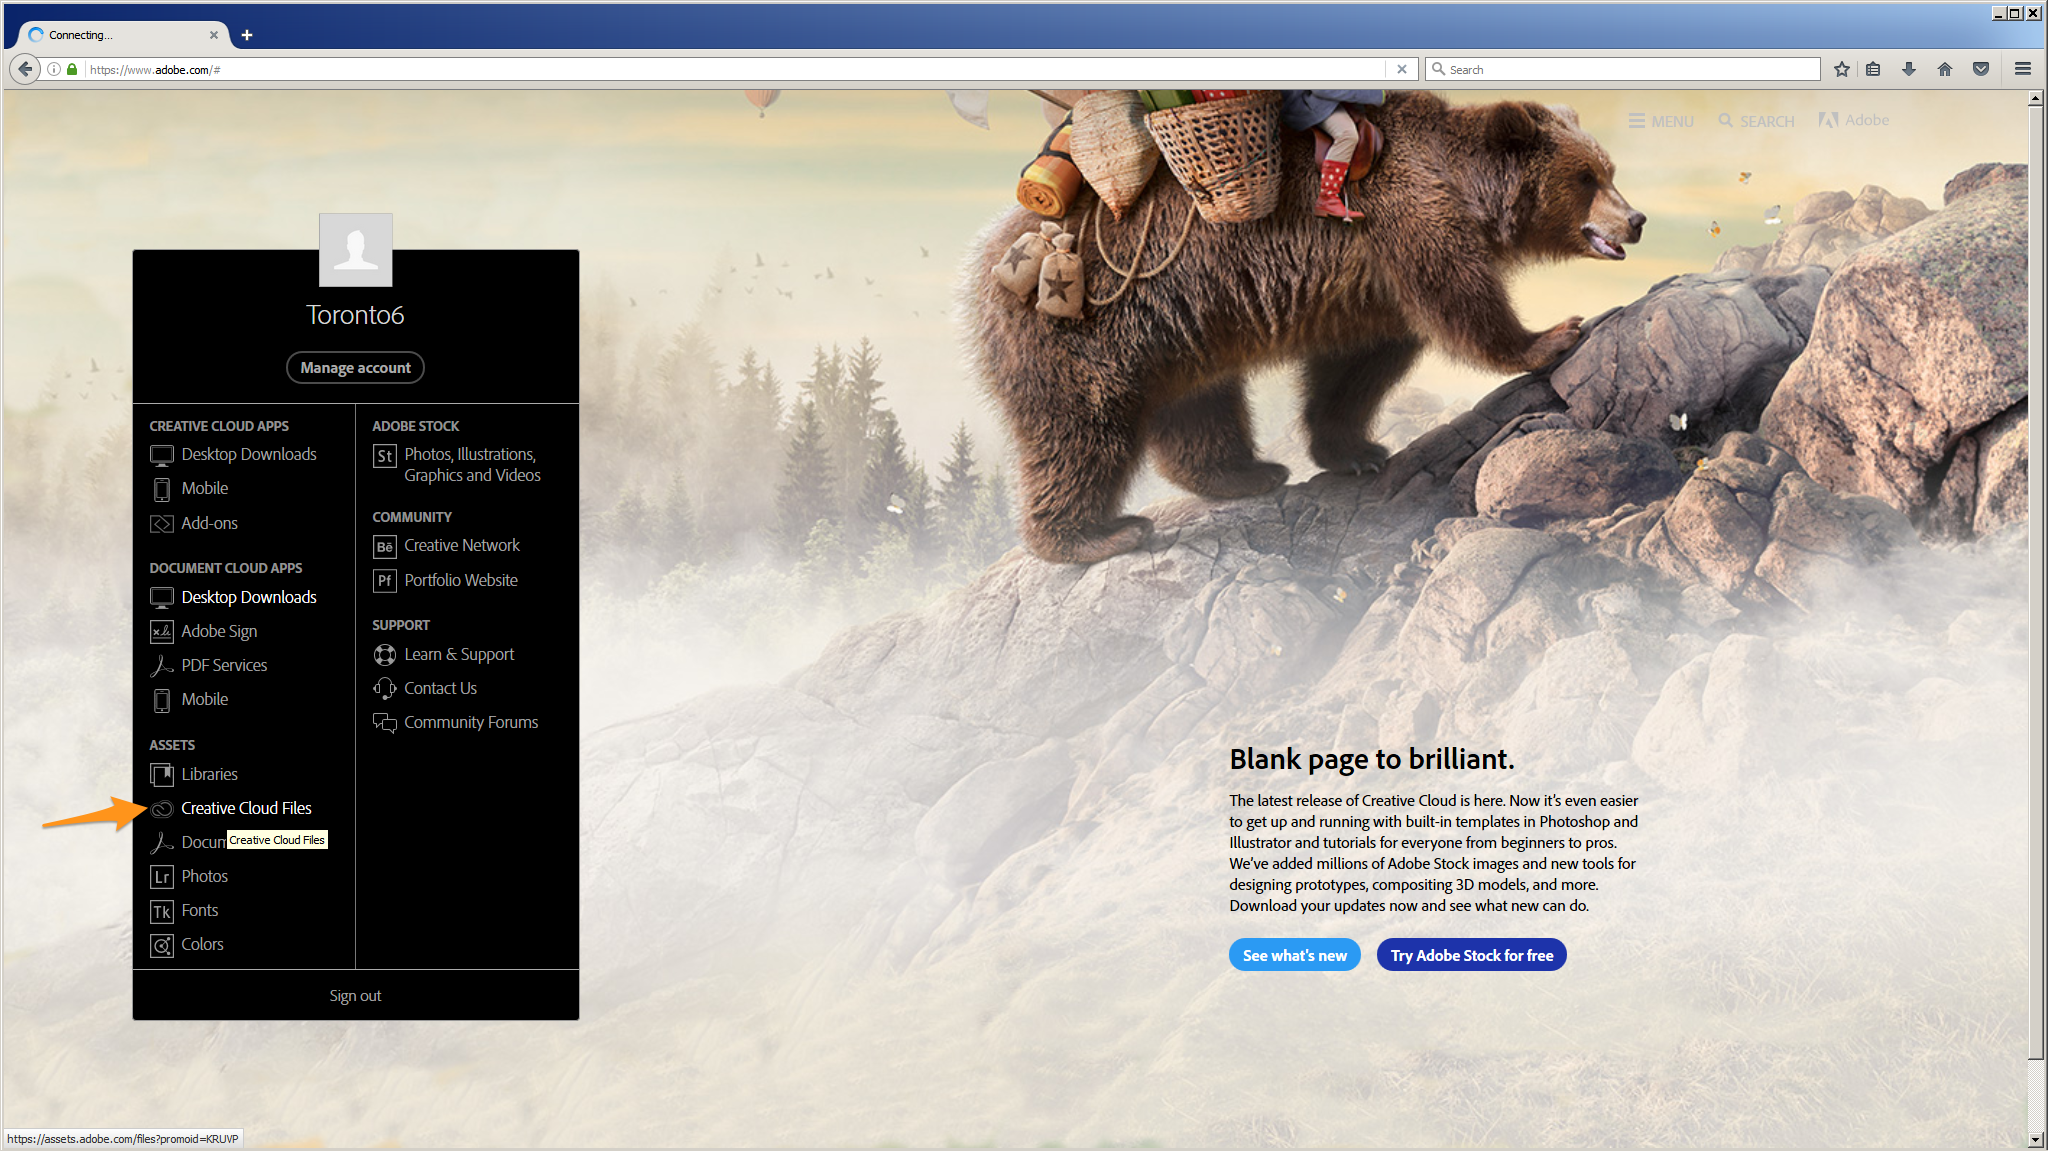This screenshot has height=1152, width=2048.
Task: Show bookmarks list icon in toolbar
Action: pyautogui.click(x=1873, y=69)
